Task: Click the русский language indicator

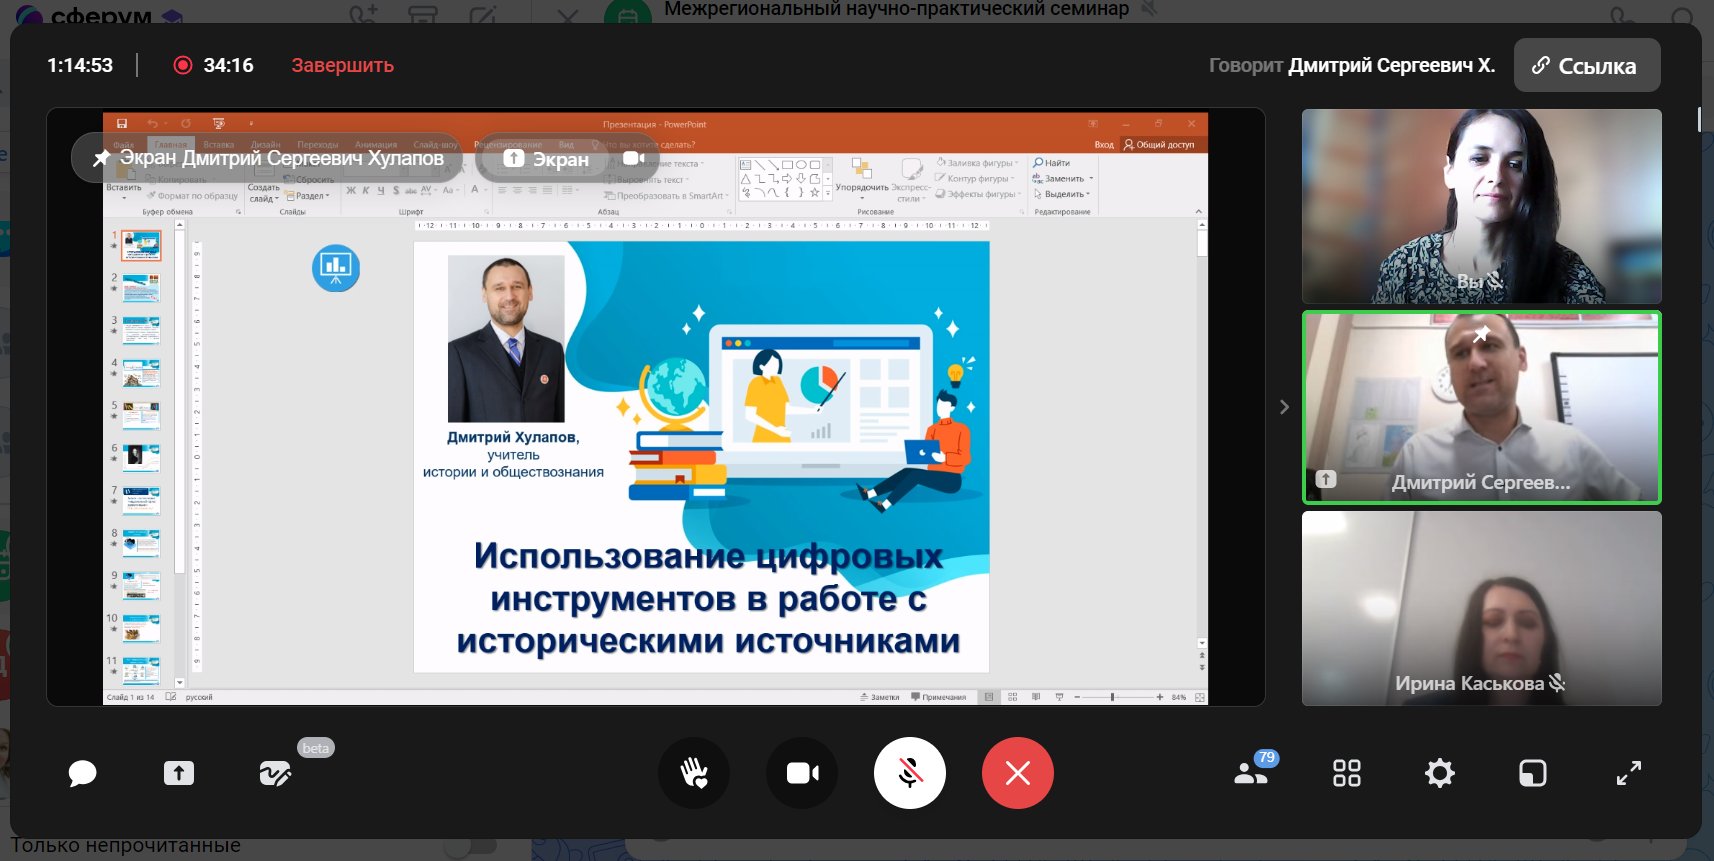Action: 199,697
